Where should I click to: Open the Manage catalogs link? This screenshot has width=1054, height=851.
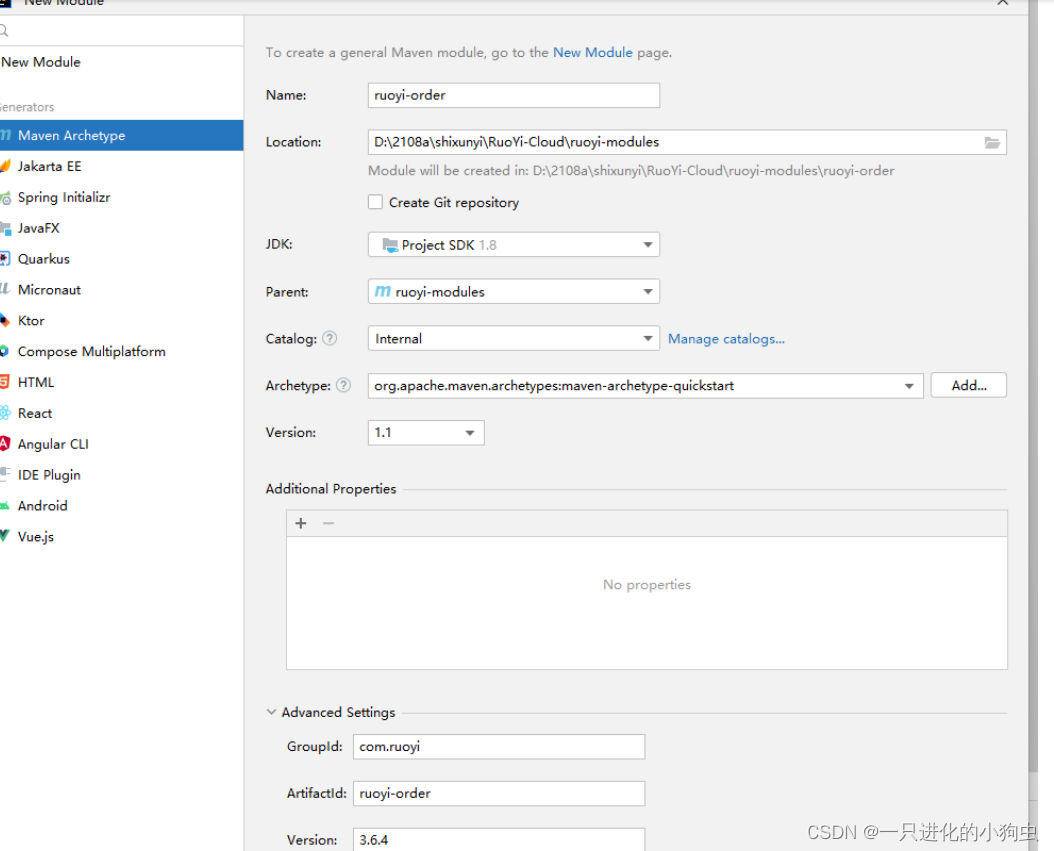point(726,339)
